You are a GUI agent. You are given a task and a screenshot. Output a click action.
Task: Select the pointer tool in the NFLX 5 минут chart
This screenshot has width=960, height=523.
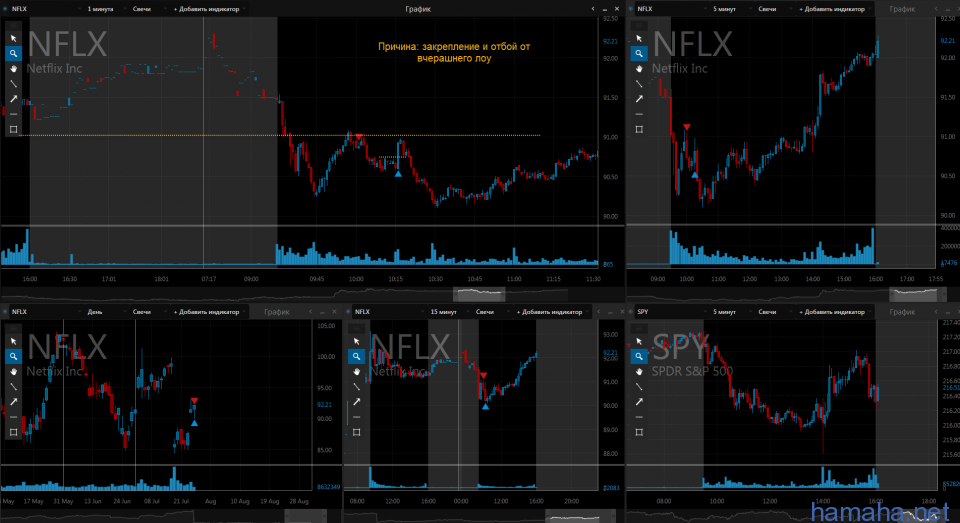click(639, 38)
